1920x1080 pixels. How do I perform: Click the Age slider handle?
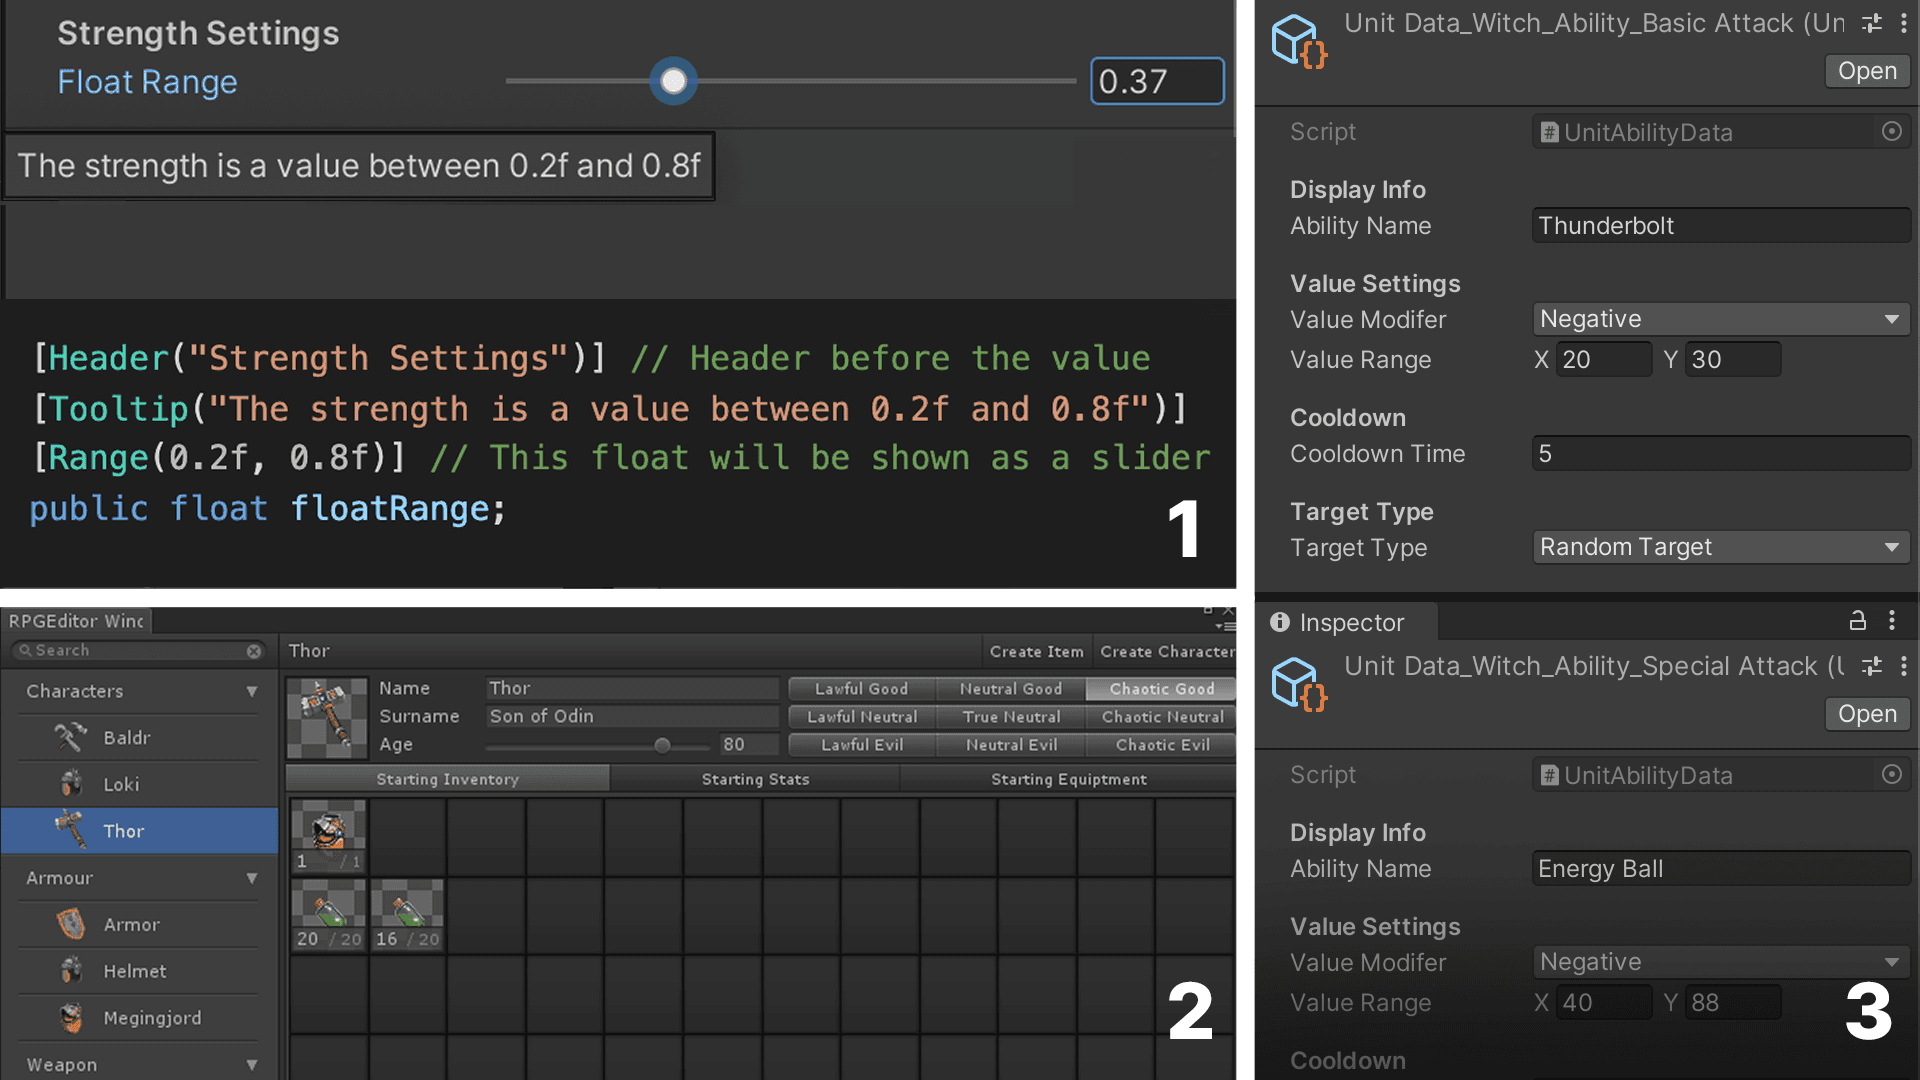pyautogui.click(x=662, y=745)
